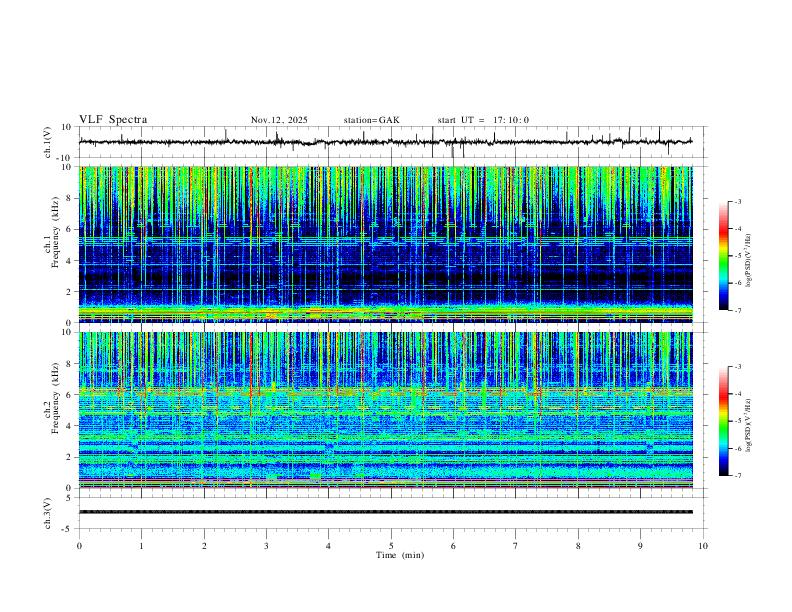The width and height of the screenshot is (792, 612).
Task: Click the ch.1 spectrogram color scale bar
Action: [724, 256]
